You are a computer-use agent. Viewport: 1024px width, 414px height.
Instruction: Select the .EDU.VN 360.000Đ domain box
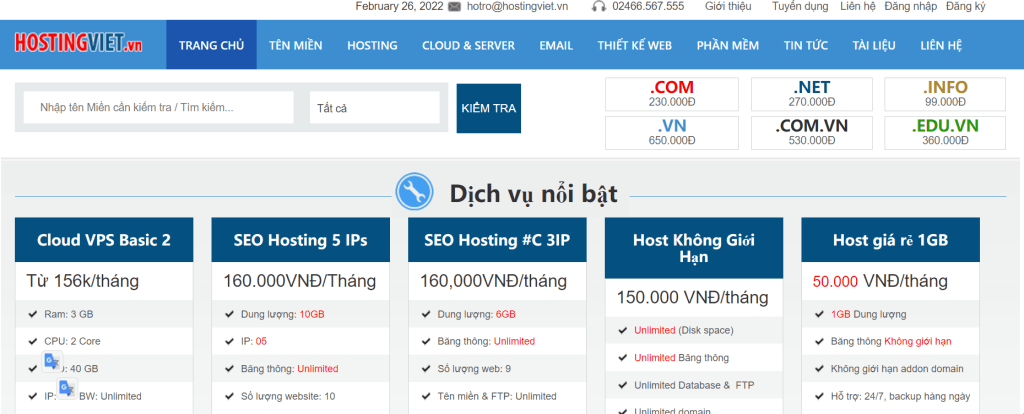(945, 133)
